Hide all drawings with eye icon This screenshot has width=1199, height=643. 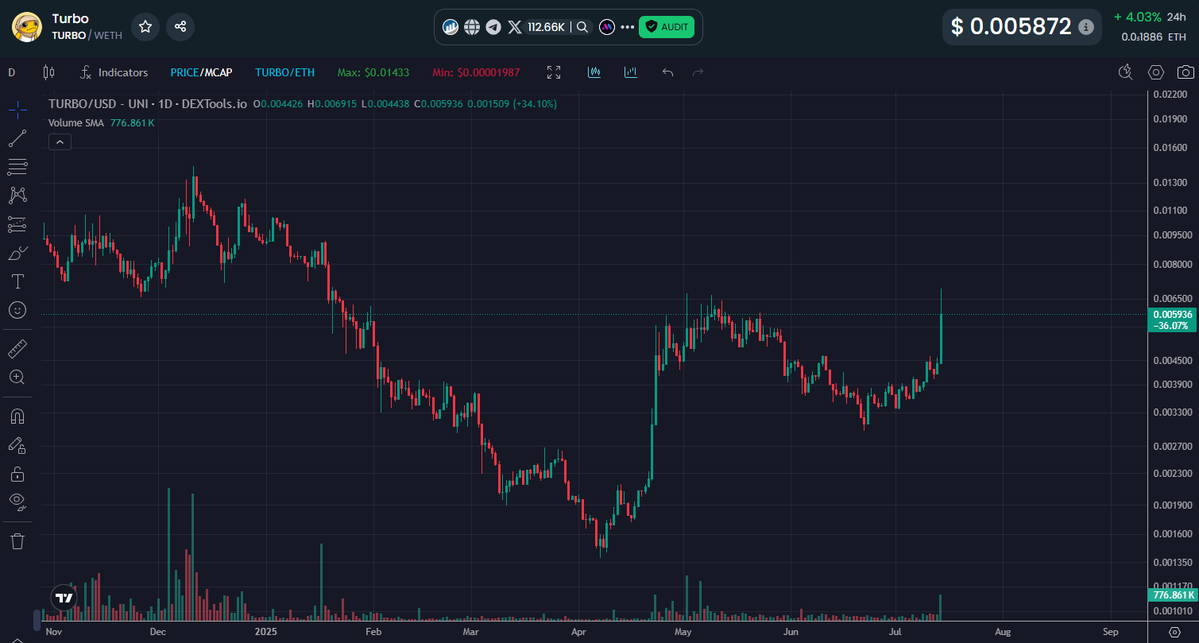pos(18,502)
